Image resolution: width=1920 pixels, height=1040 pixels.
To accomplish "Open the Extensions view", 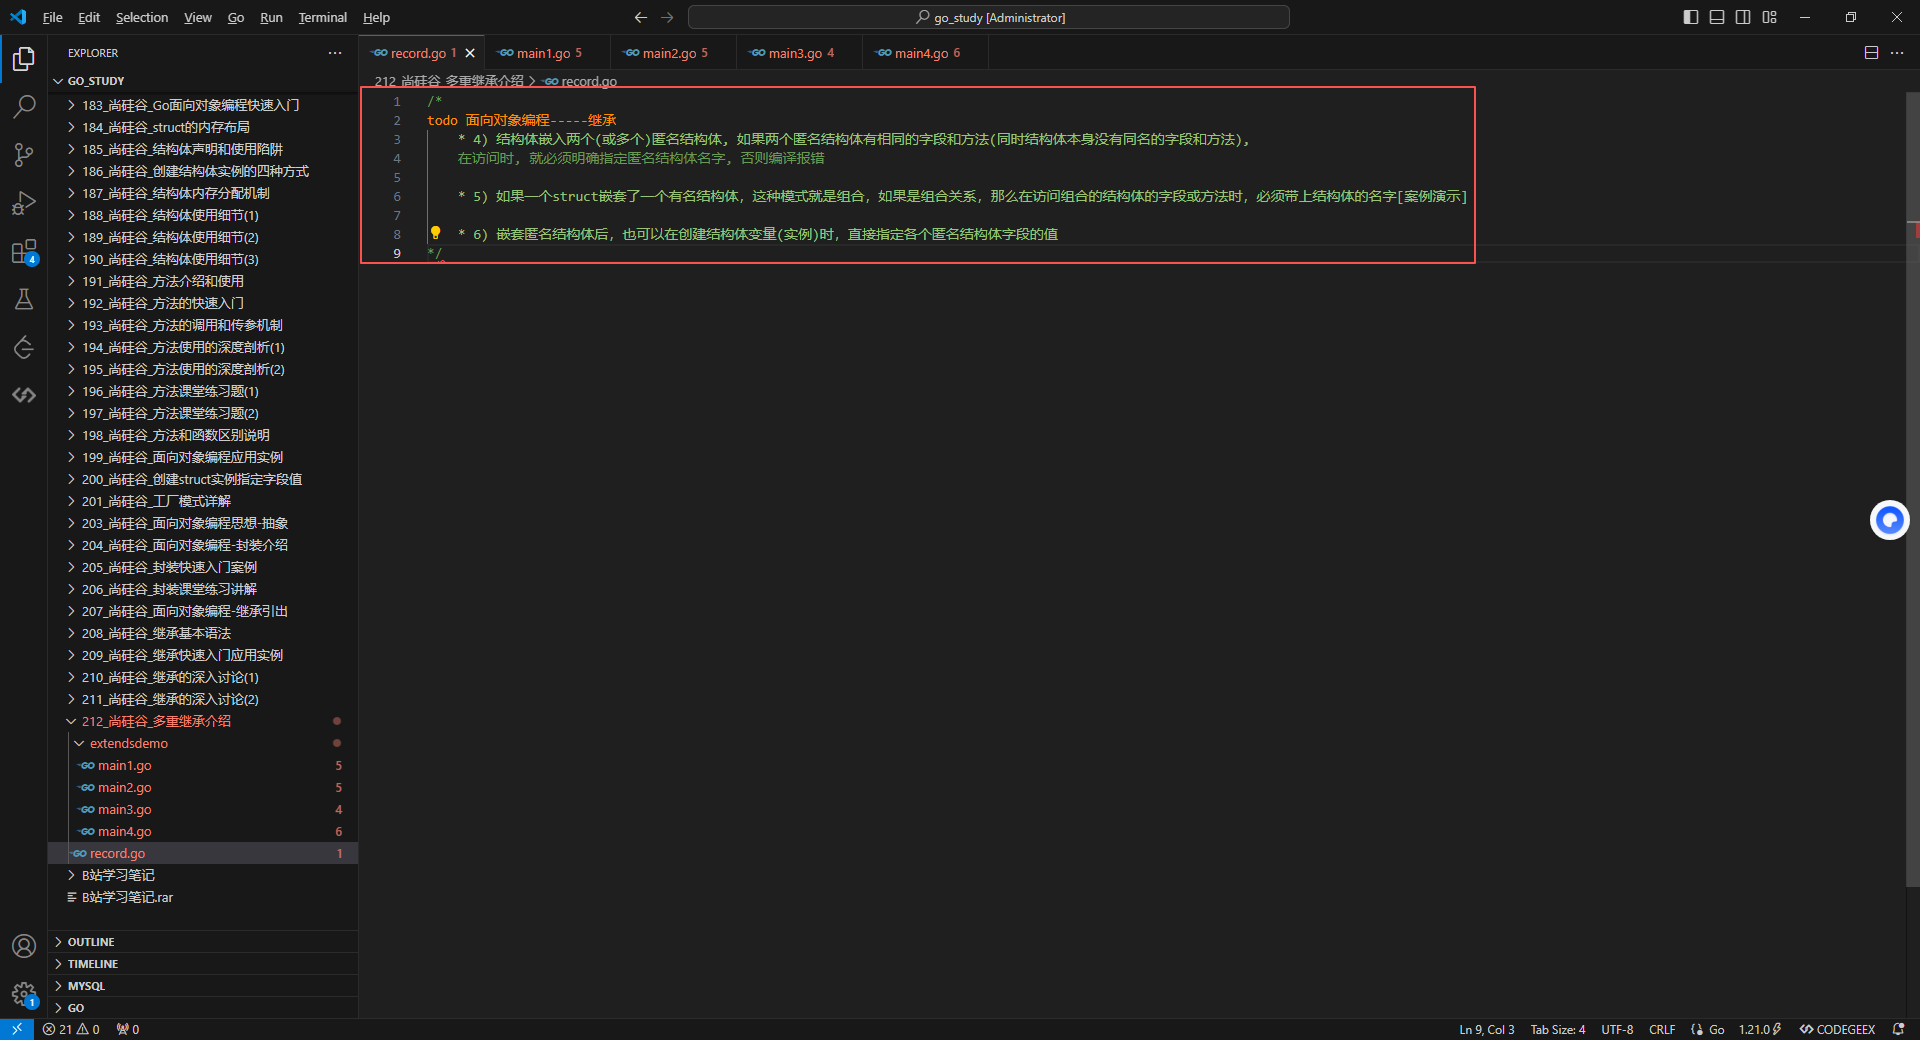I will pos(24,251).
